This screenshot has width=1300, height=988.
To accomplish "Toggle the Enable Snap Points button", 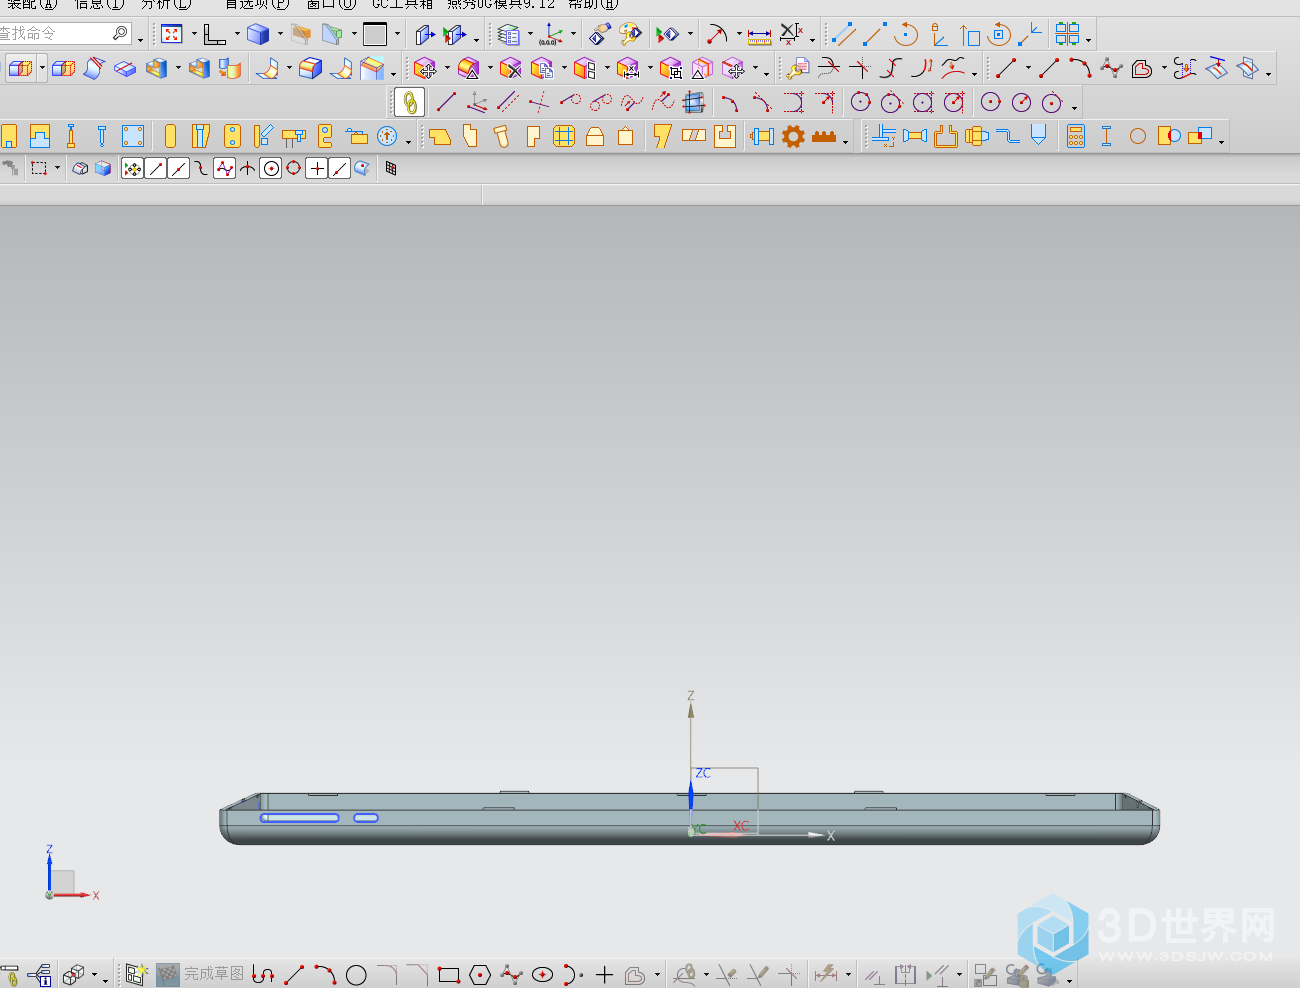I will tap(132, 169).
